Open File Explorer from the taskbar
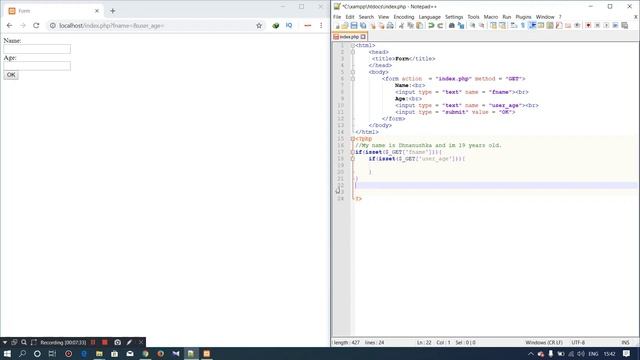Viewport: 640px width, 360px height. click(99, 353)
